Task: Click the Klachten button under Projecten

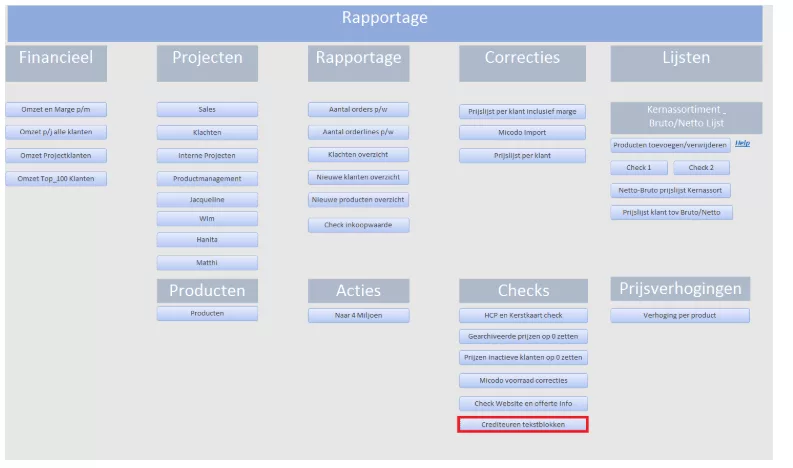Action: tap(207, 133)
